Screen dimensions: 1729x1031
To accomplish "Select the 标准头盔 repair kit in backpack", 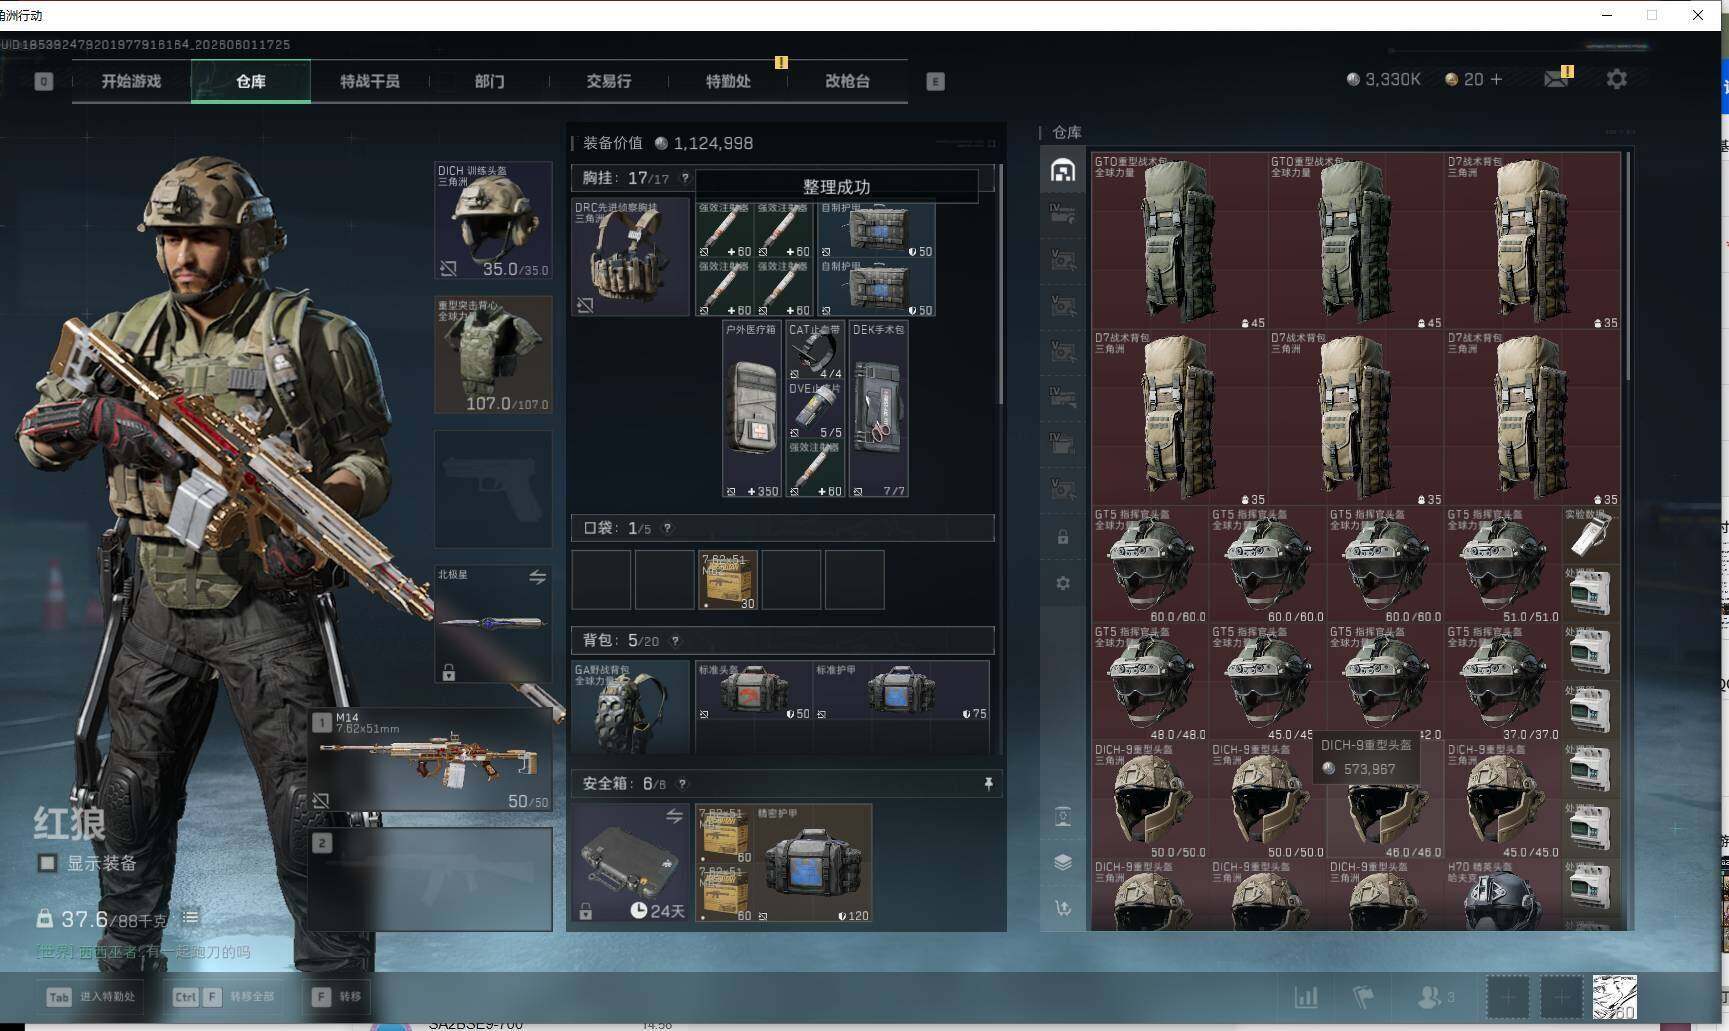I will point(754,691).
